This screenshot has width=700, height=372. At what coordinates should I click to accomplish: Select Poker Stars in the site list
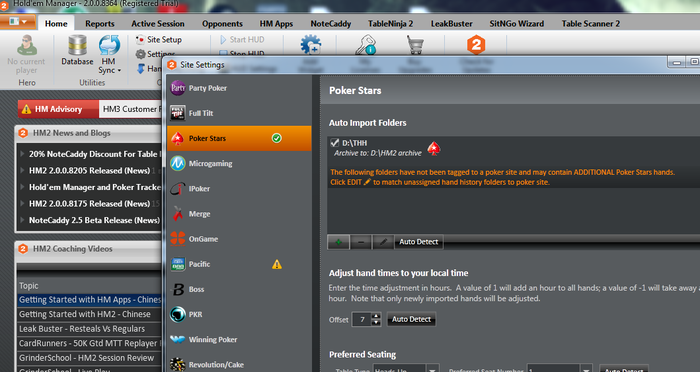coord(239,138)
